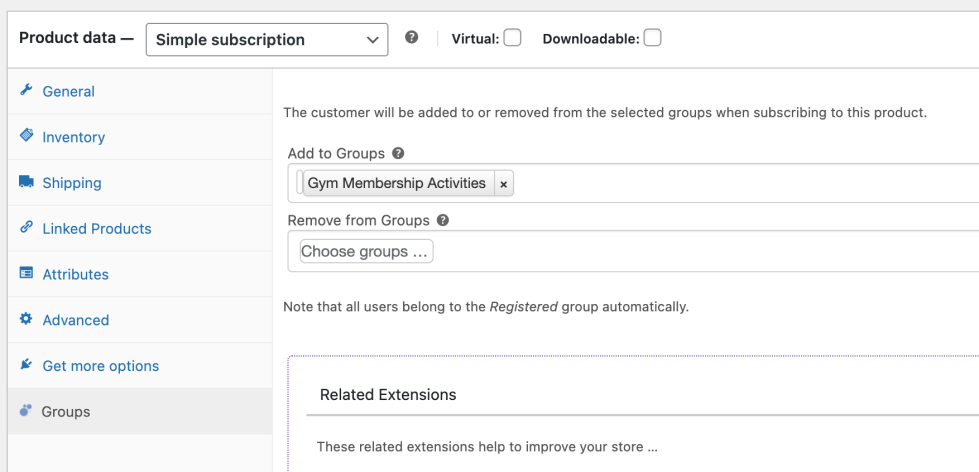This screenshot has height=472, width=979.
Task: Open the Simple subscription product type dropdown
Action: [266, 40]
